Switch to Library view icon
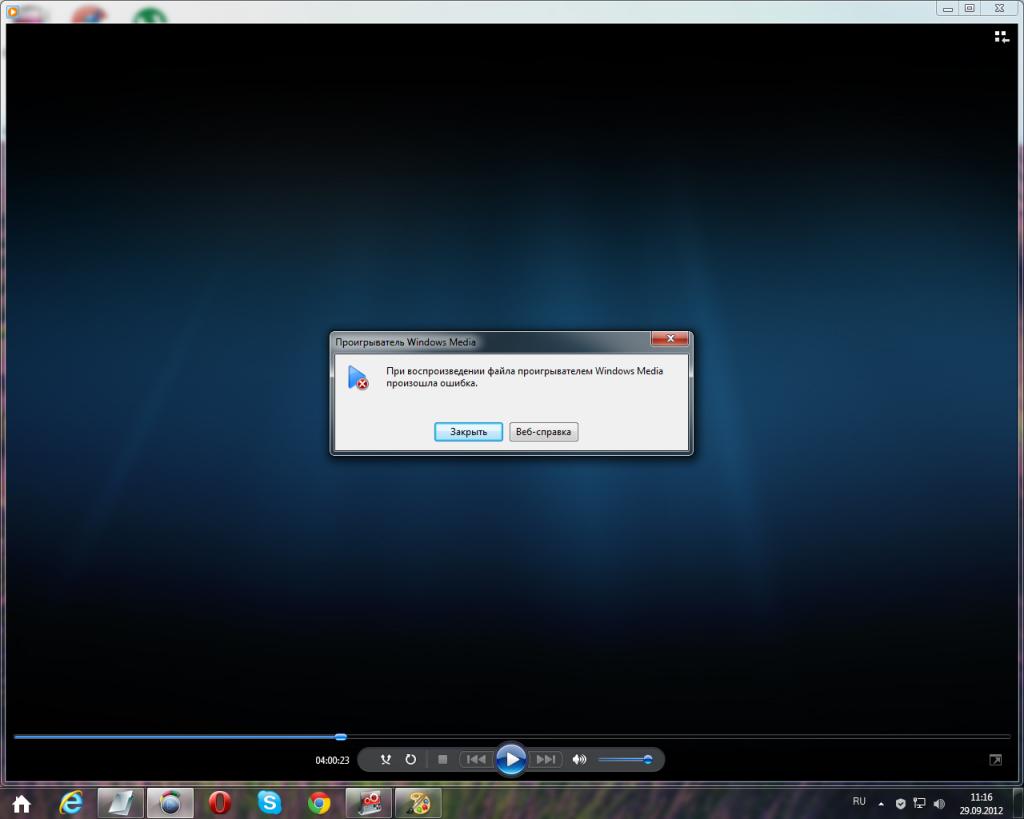 pos(1001,37)
